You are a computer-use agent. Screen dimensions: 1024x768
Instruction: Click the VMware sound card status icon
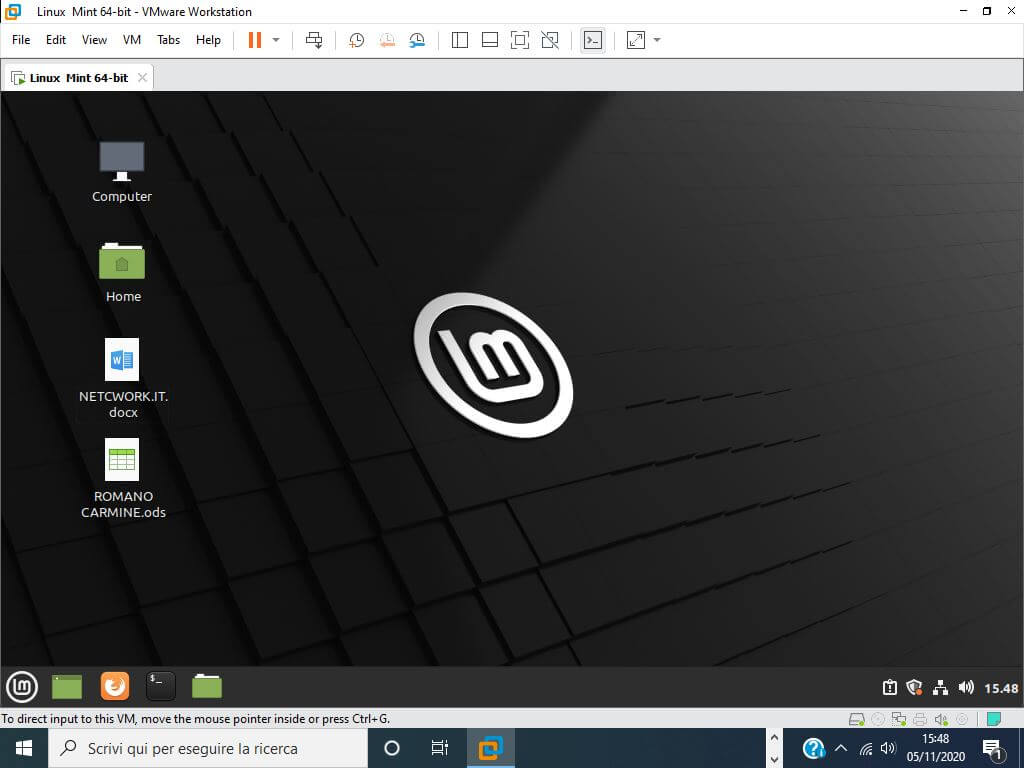(x=941, y=720)
